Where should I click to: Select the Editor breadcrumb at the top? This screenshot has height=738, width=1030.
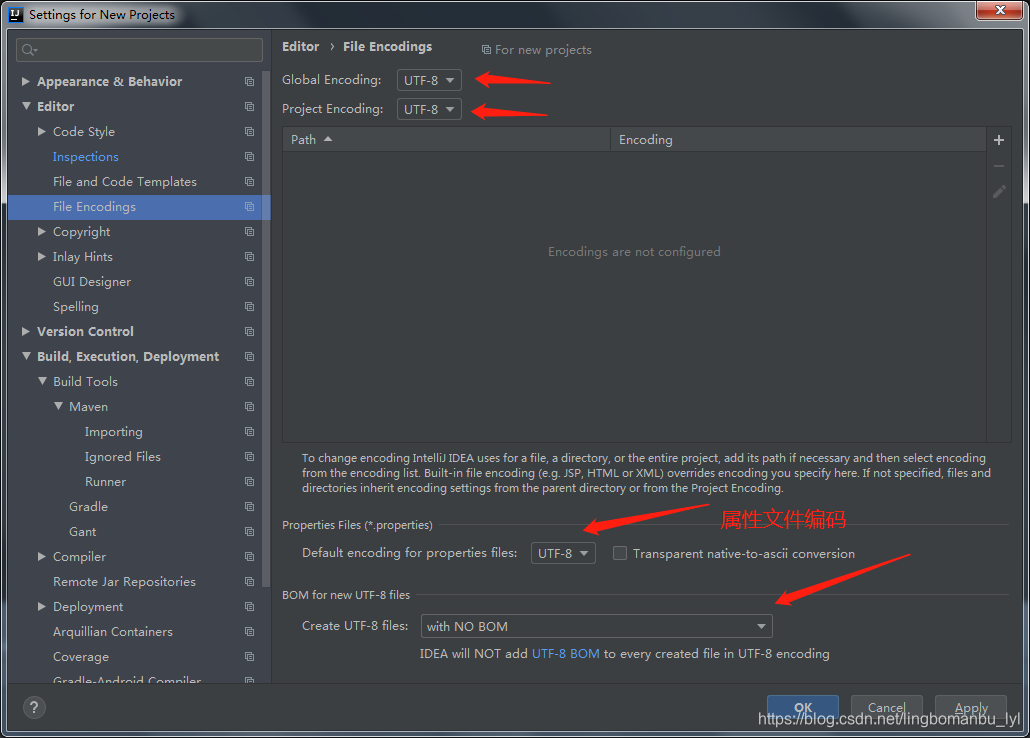coord(300,46)
